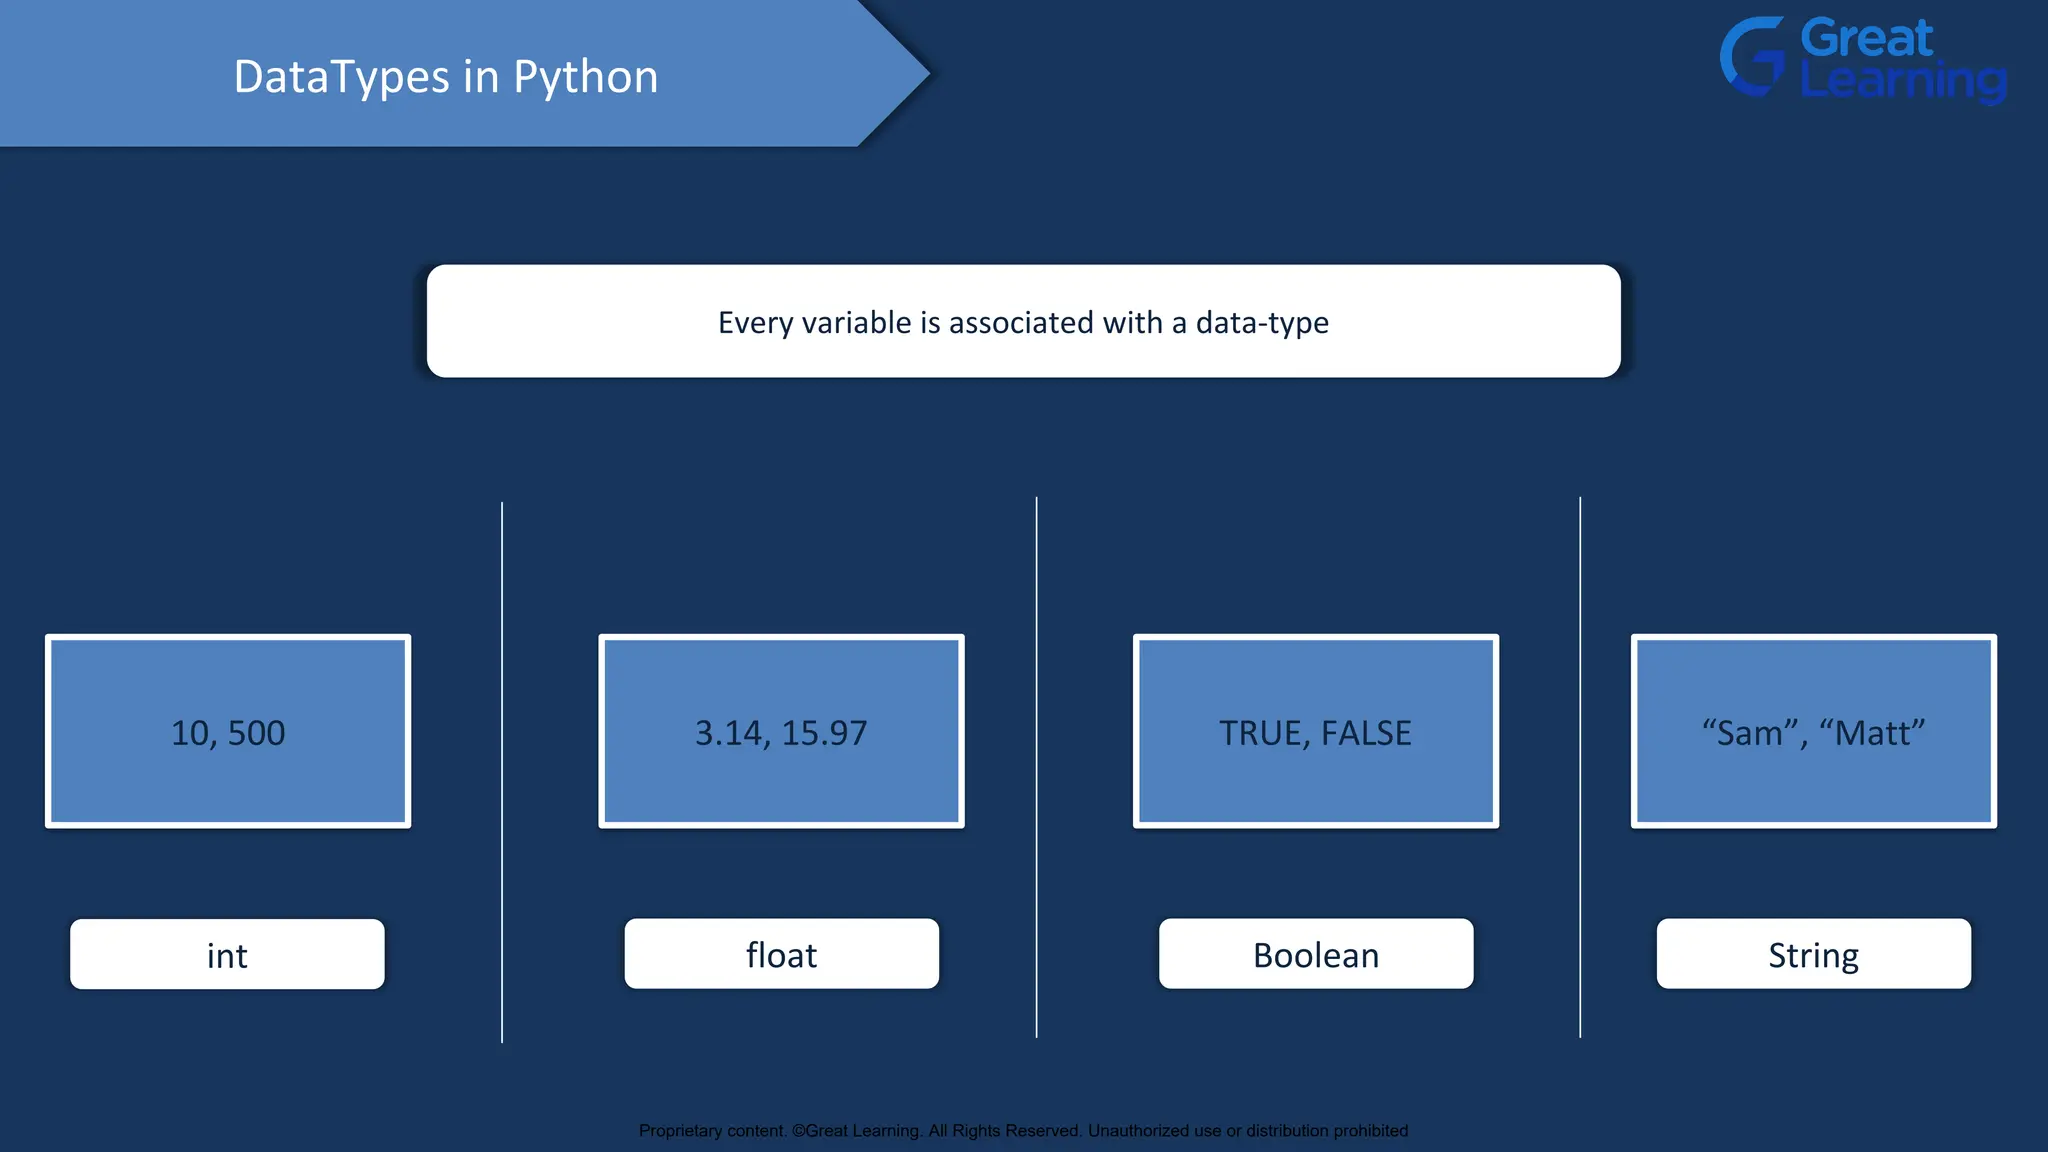This screenshot has width=2048, height=1152.
Task: Click the 'Boolean' label
Action: [1316, 954]
